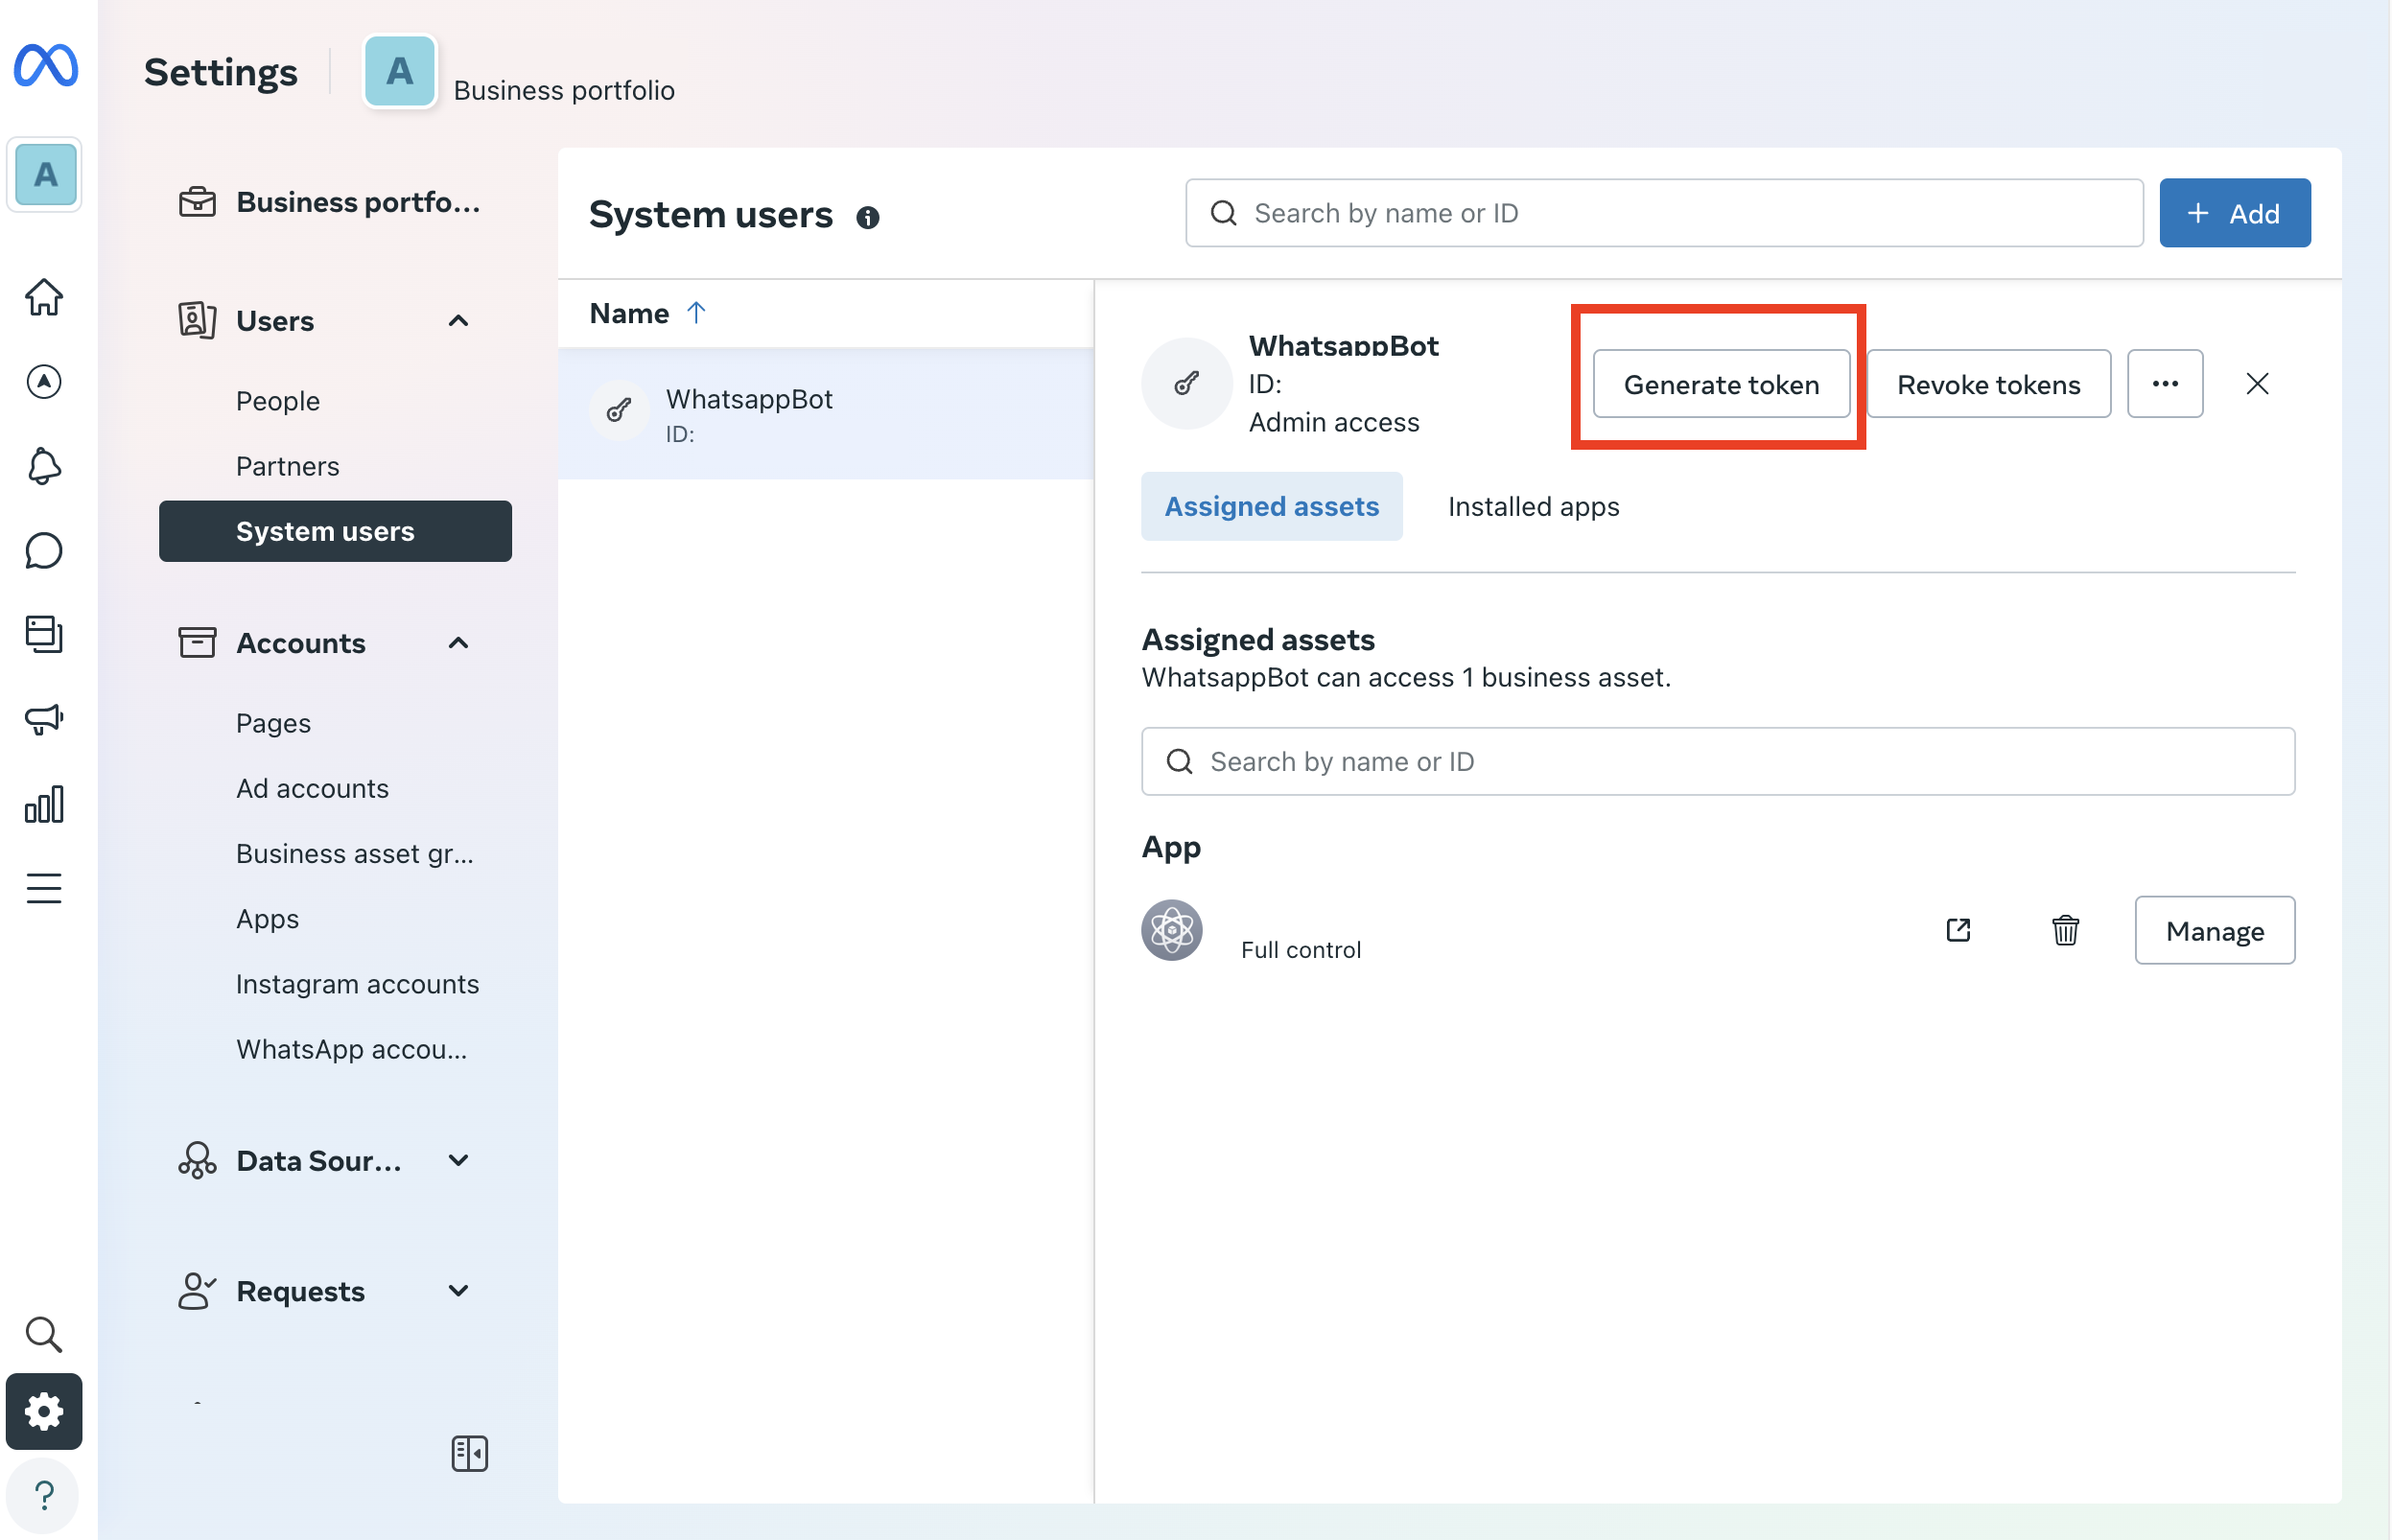Open WhatsApp accounts item
Viewport: 2392px width, 1540px height.
[352, 1049]
